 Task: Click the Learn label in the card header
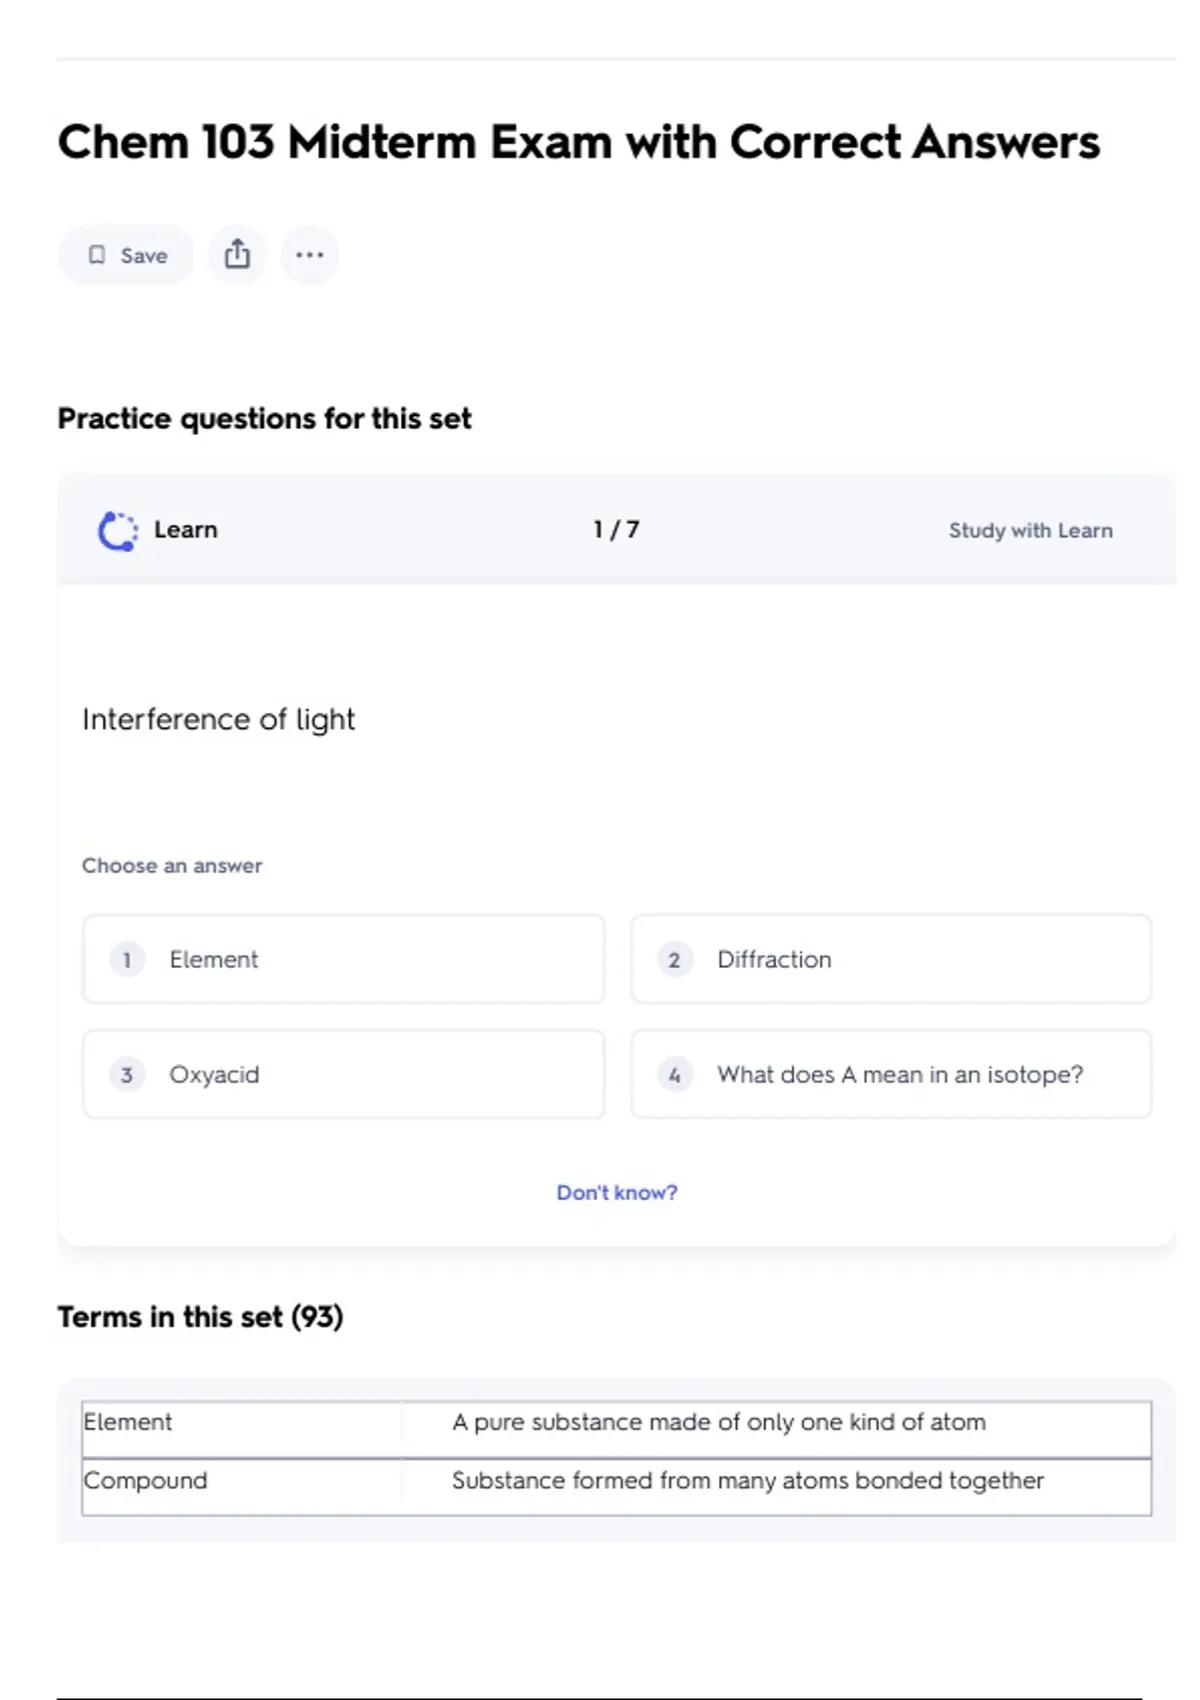coord(185,530)
